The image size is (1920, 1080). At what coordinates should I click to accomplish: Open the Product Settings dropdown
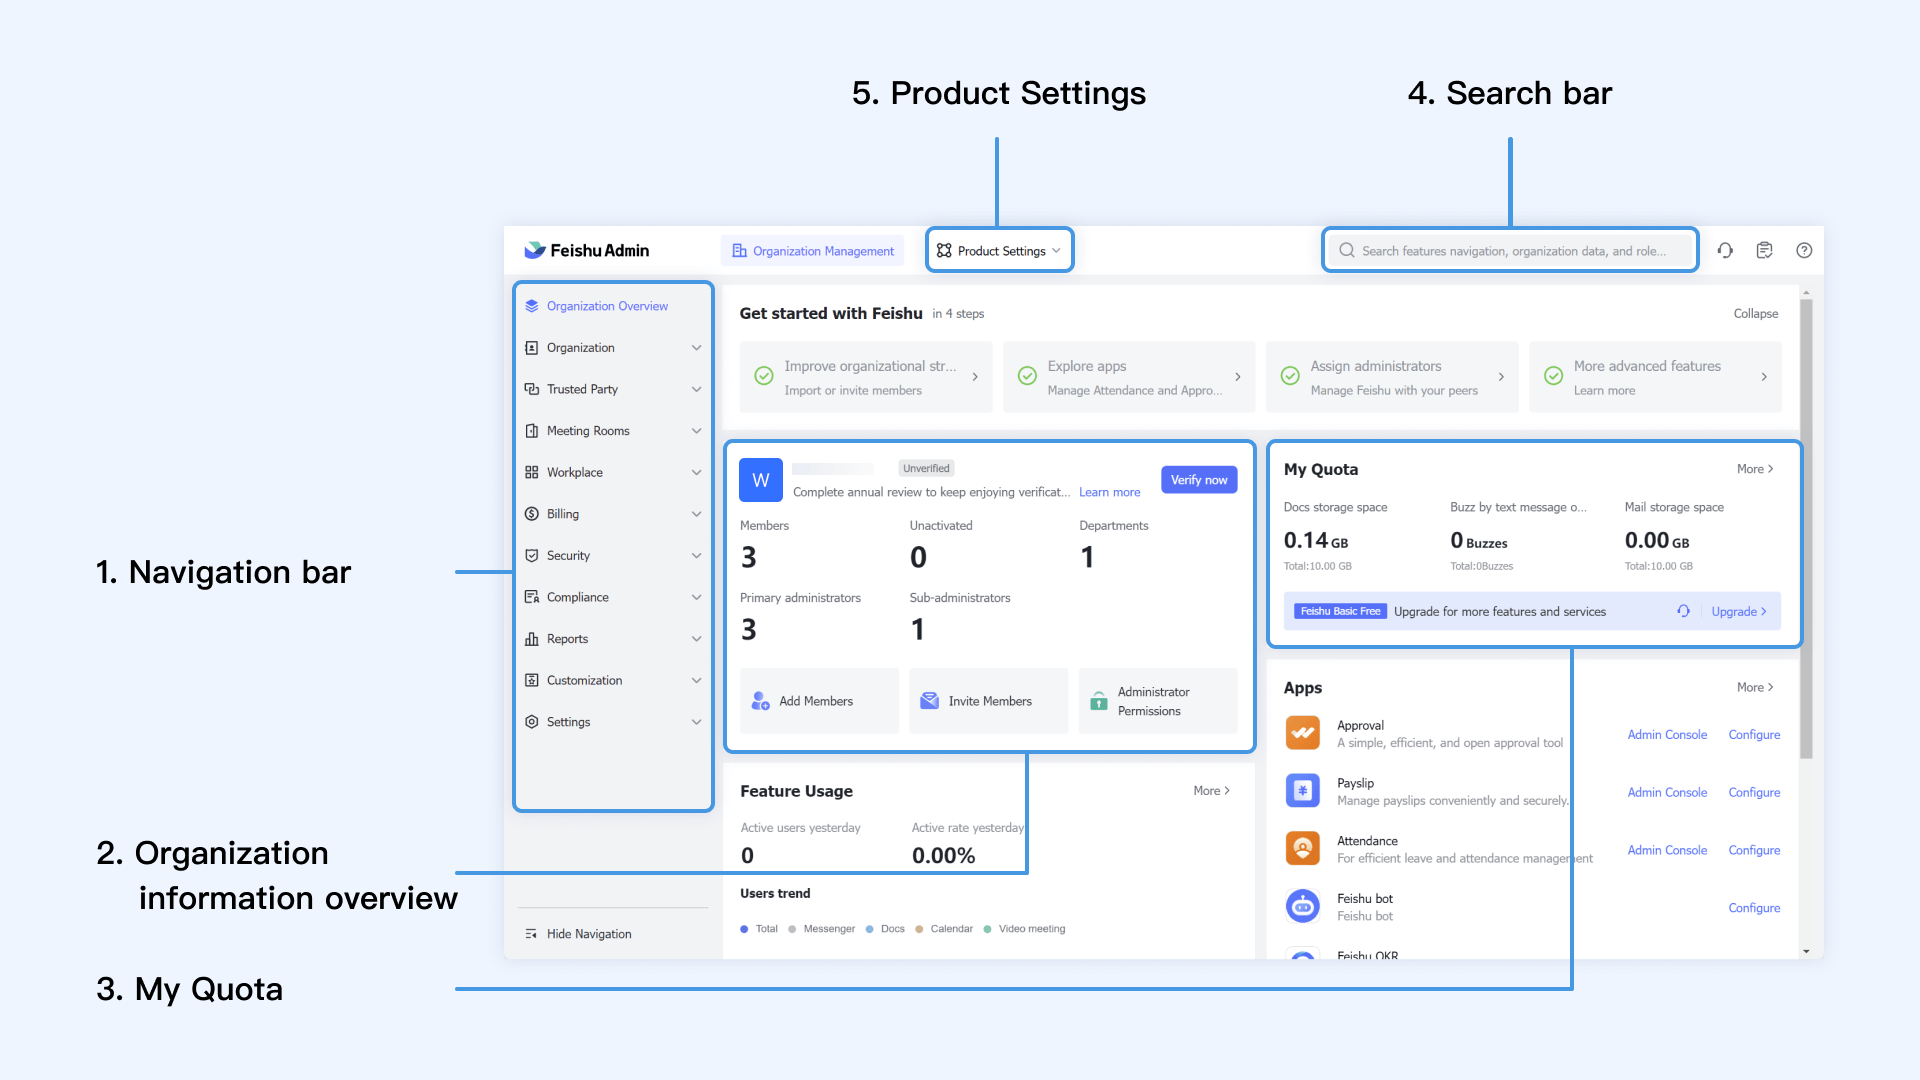[999, 251]
